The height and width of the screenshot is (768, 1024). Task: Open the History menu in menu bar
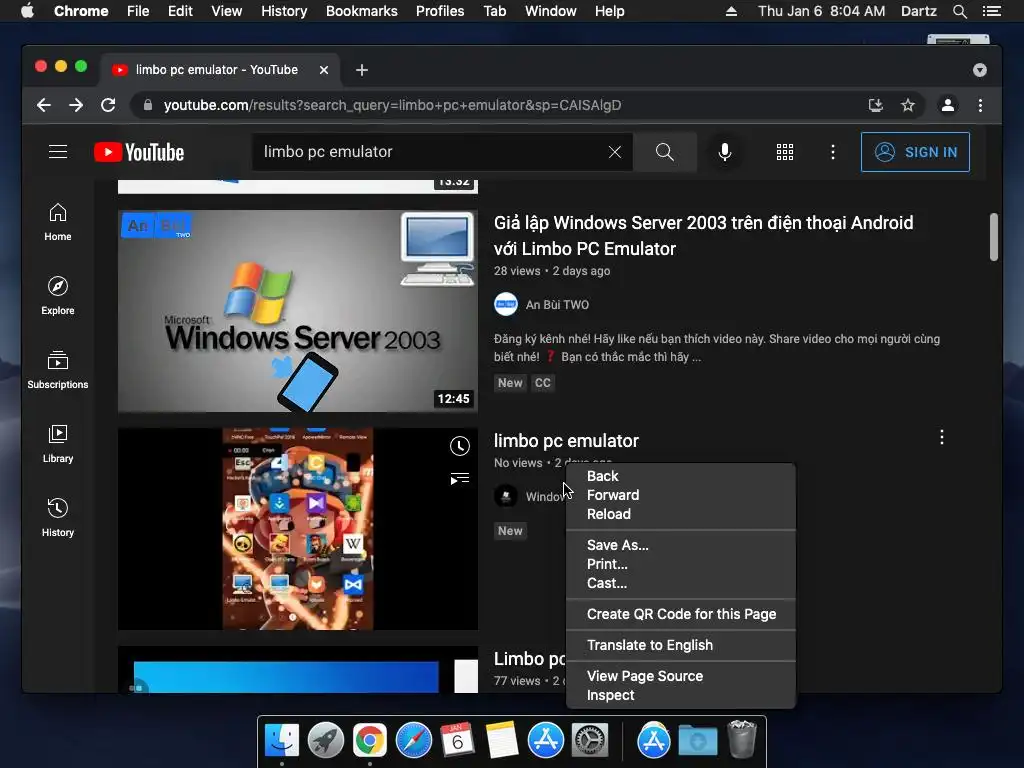pyautogui.click(x=284, y=11)
